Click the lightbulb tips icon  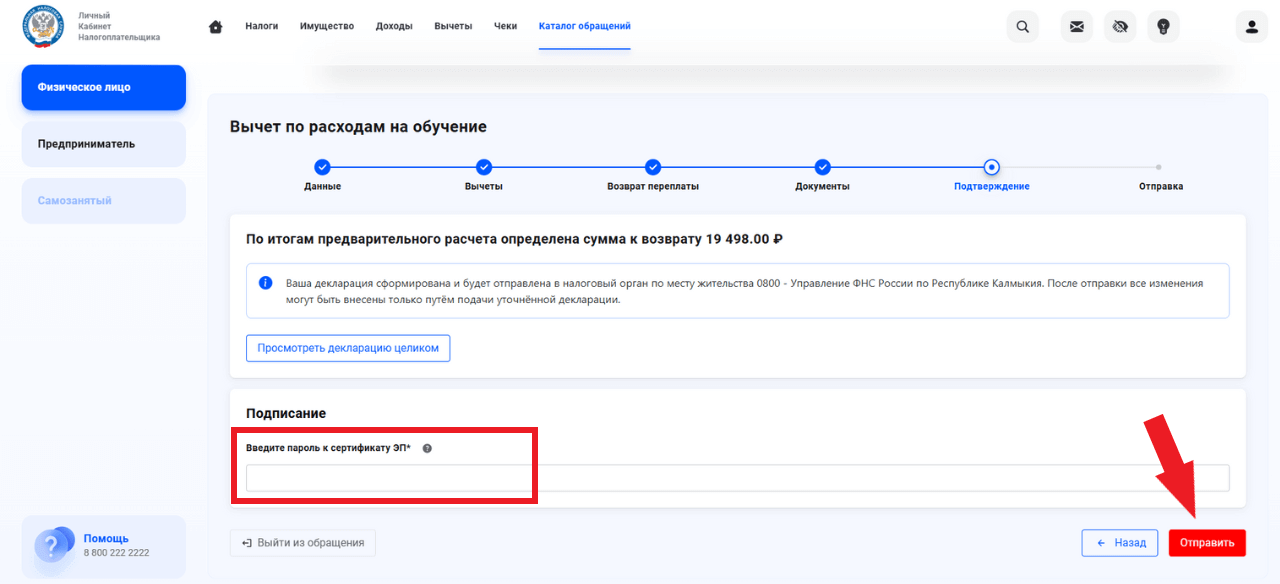pos(1163,27)
